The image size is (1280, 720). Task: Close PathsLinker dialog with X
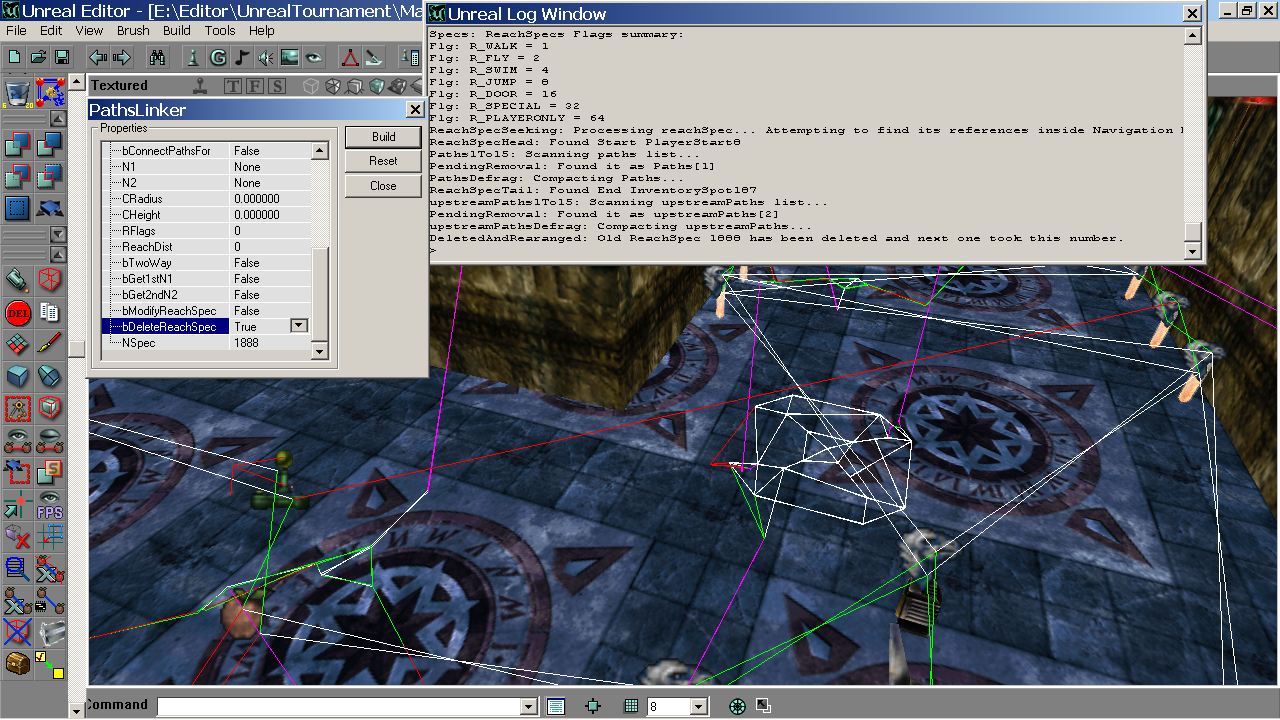tap(415, 110)
